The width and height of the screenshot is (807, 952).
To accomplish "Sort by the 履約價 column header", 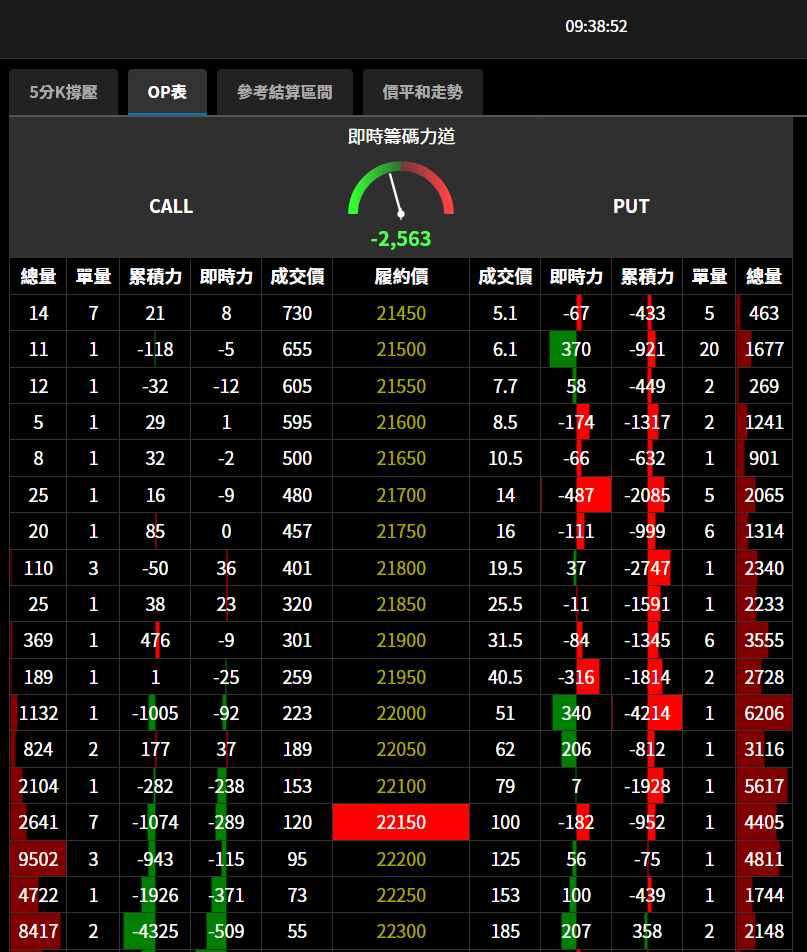I will tap(401, 277).
